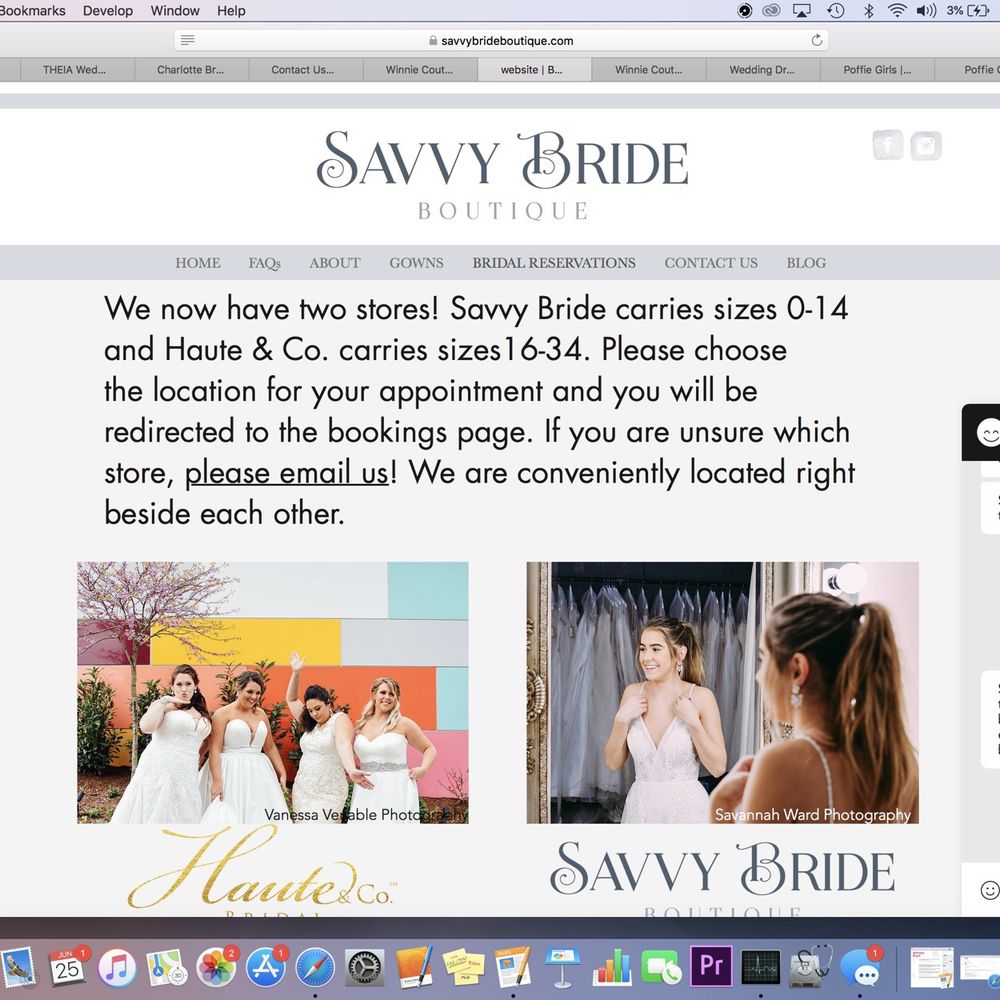
Task: Switch to THEIA Wed... tab
Action: tap(77, 70)
